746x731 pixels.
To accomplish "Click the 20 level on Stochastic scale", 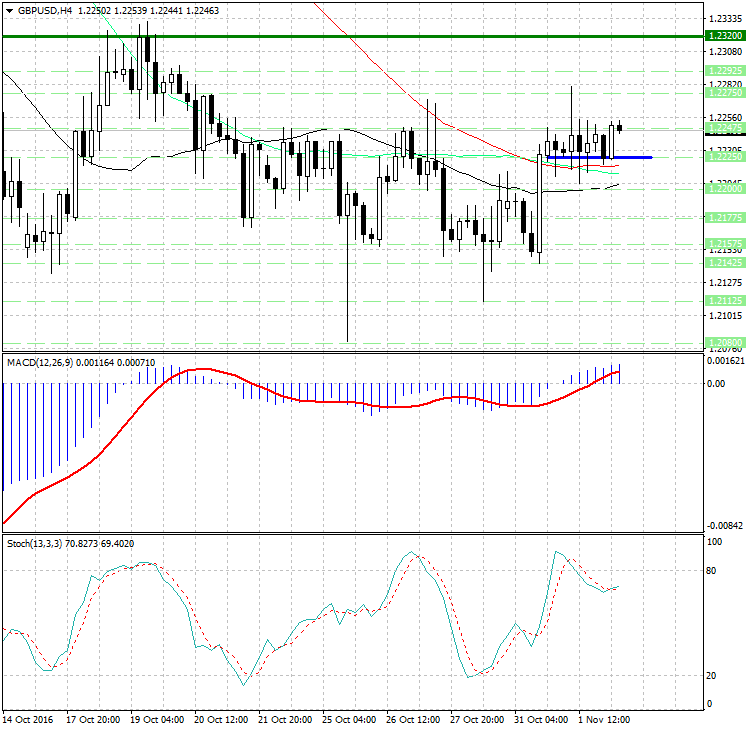I will coord(712,675).
